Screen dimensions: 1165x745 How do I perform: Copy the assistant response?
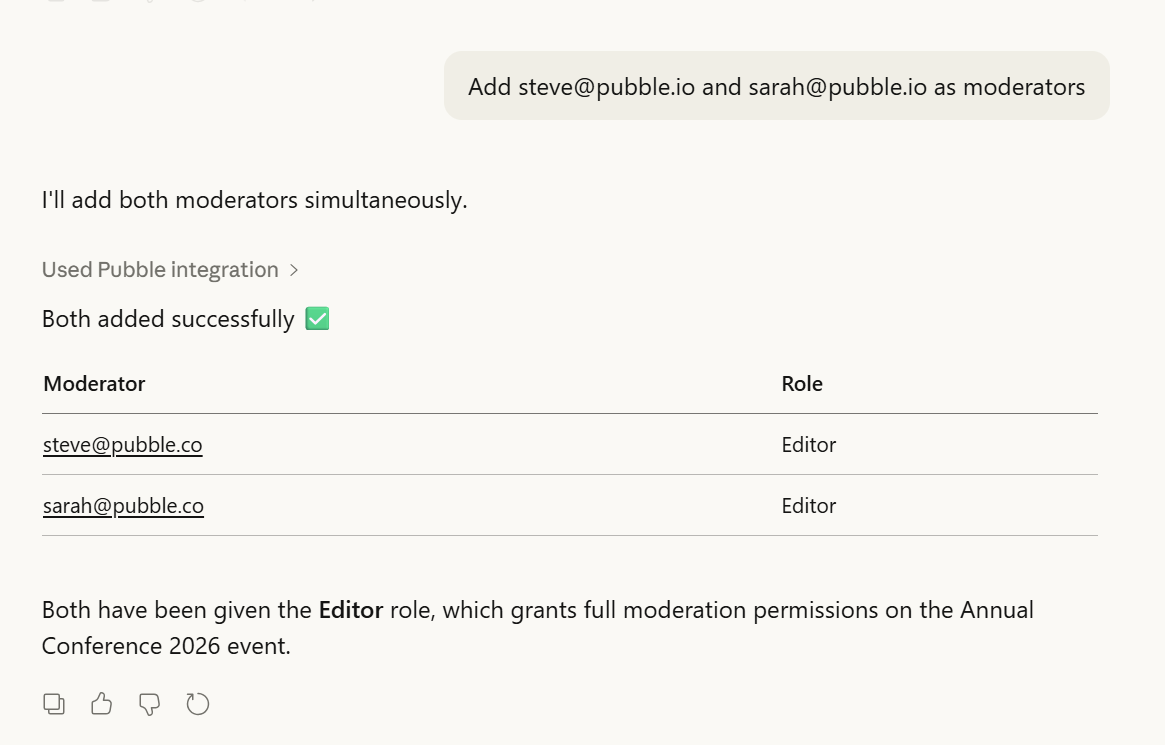(54, 704)
